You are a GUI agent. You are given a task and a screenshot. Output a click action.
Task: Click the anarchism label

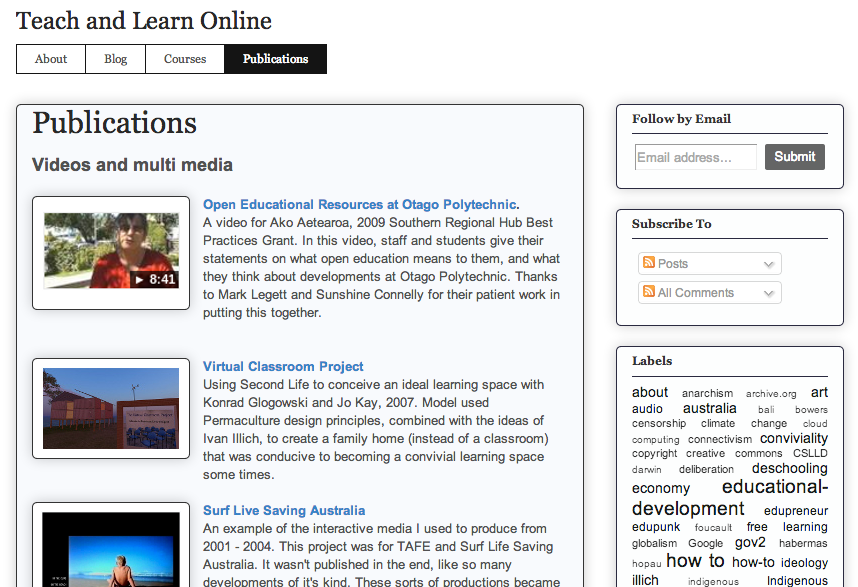click(708, 393)
